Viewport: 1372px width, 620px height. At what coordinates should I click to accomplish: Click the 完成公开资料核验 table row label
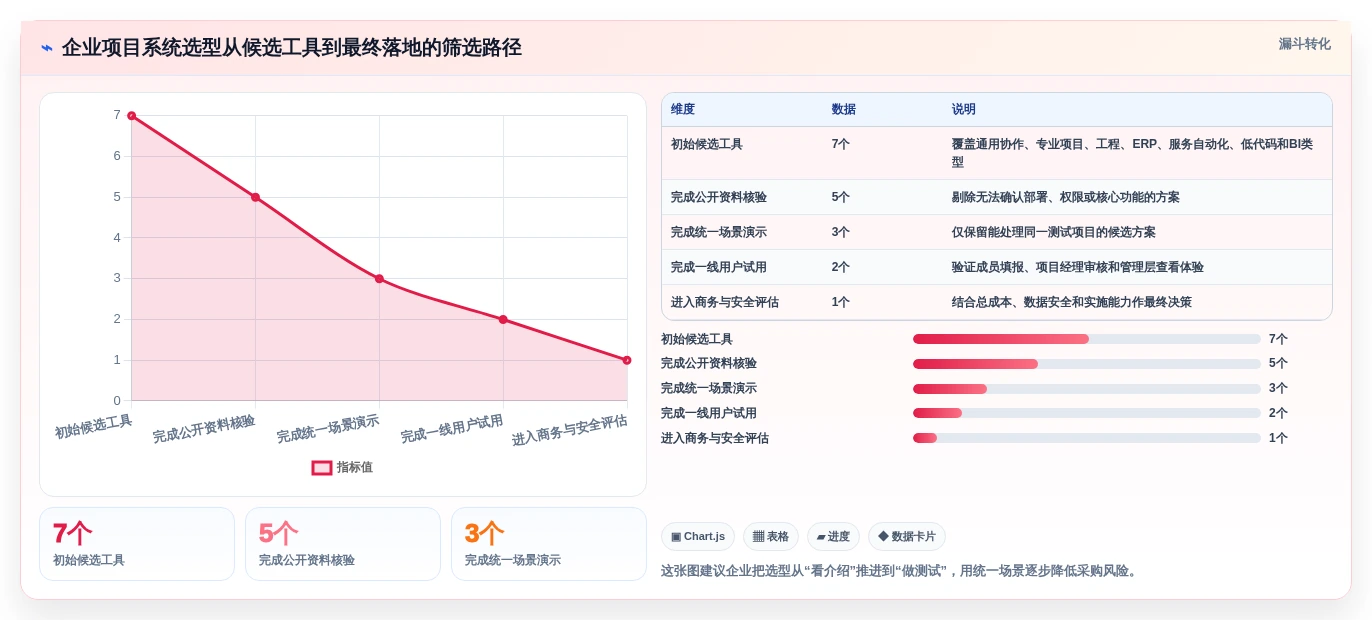point(719,197)
